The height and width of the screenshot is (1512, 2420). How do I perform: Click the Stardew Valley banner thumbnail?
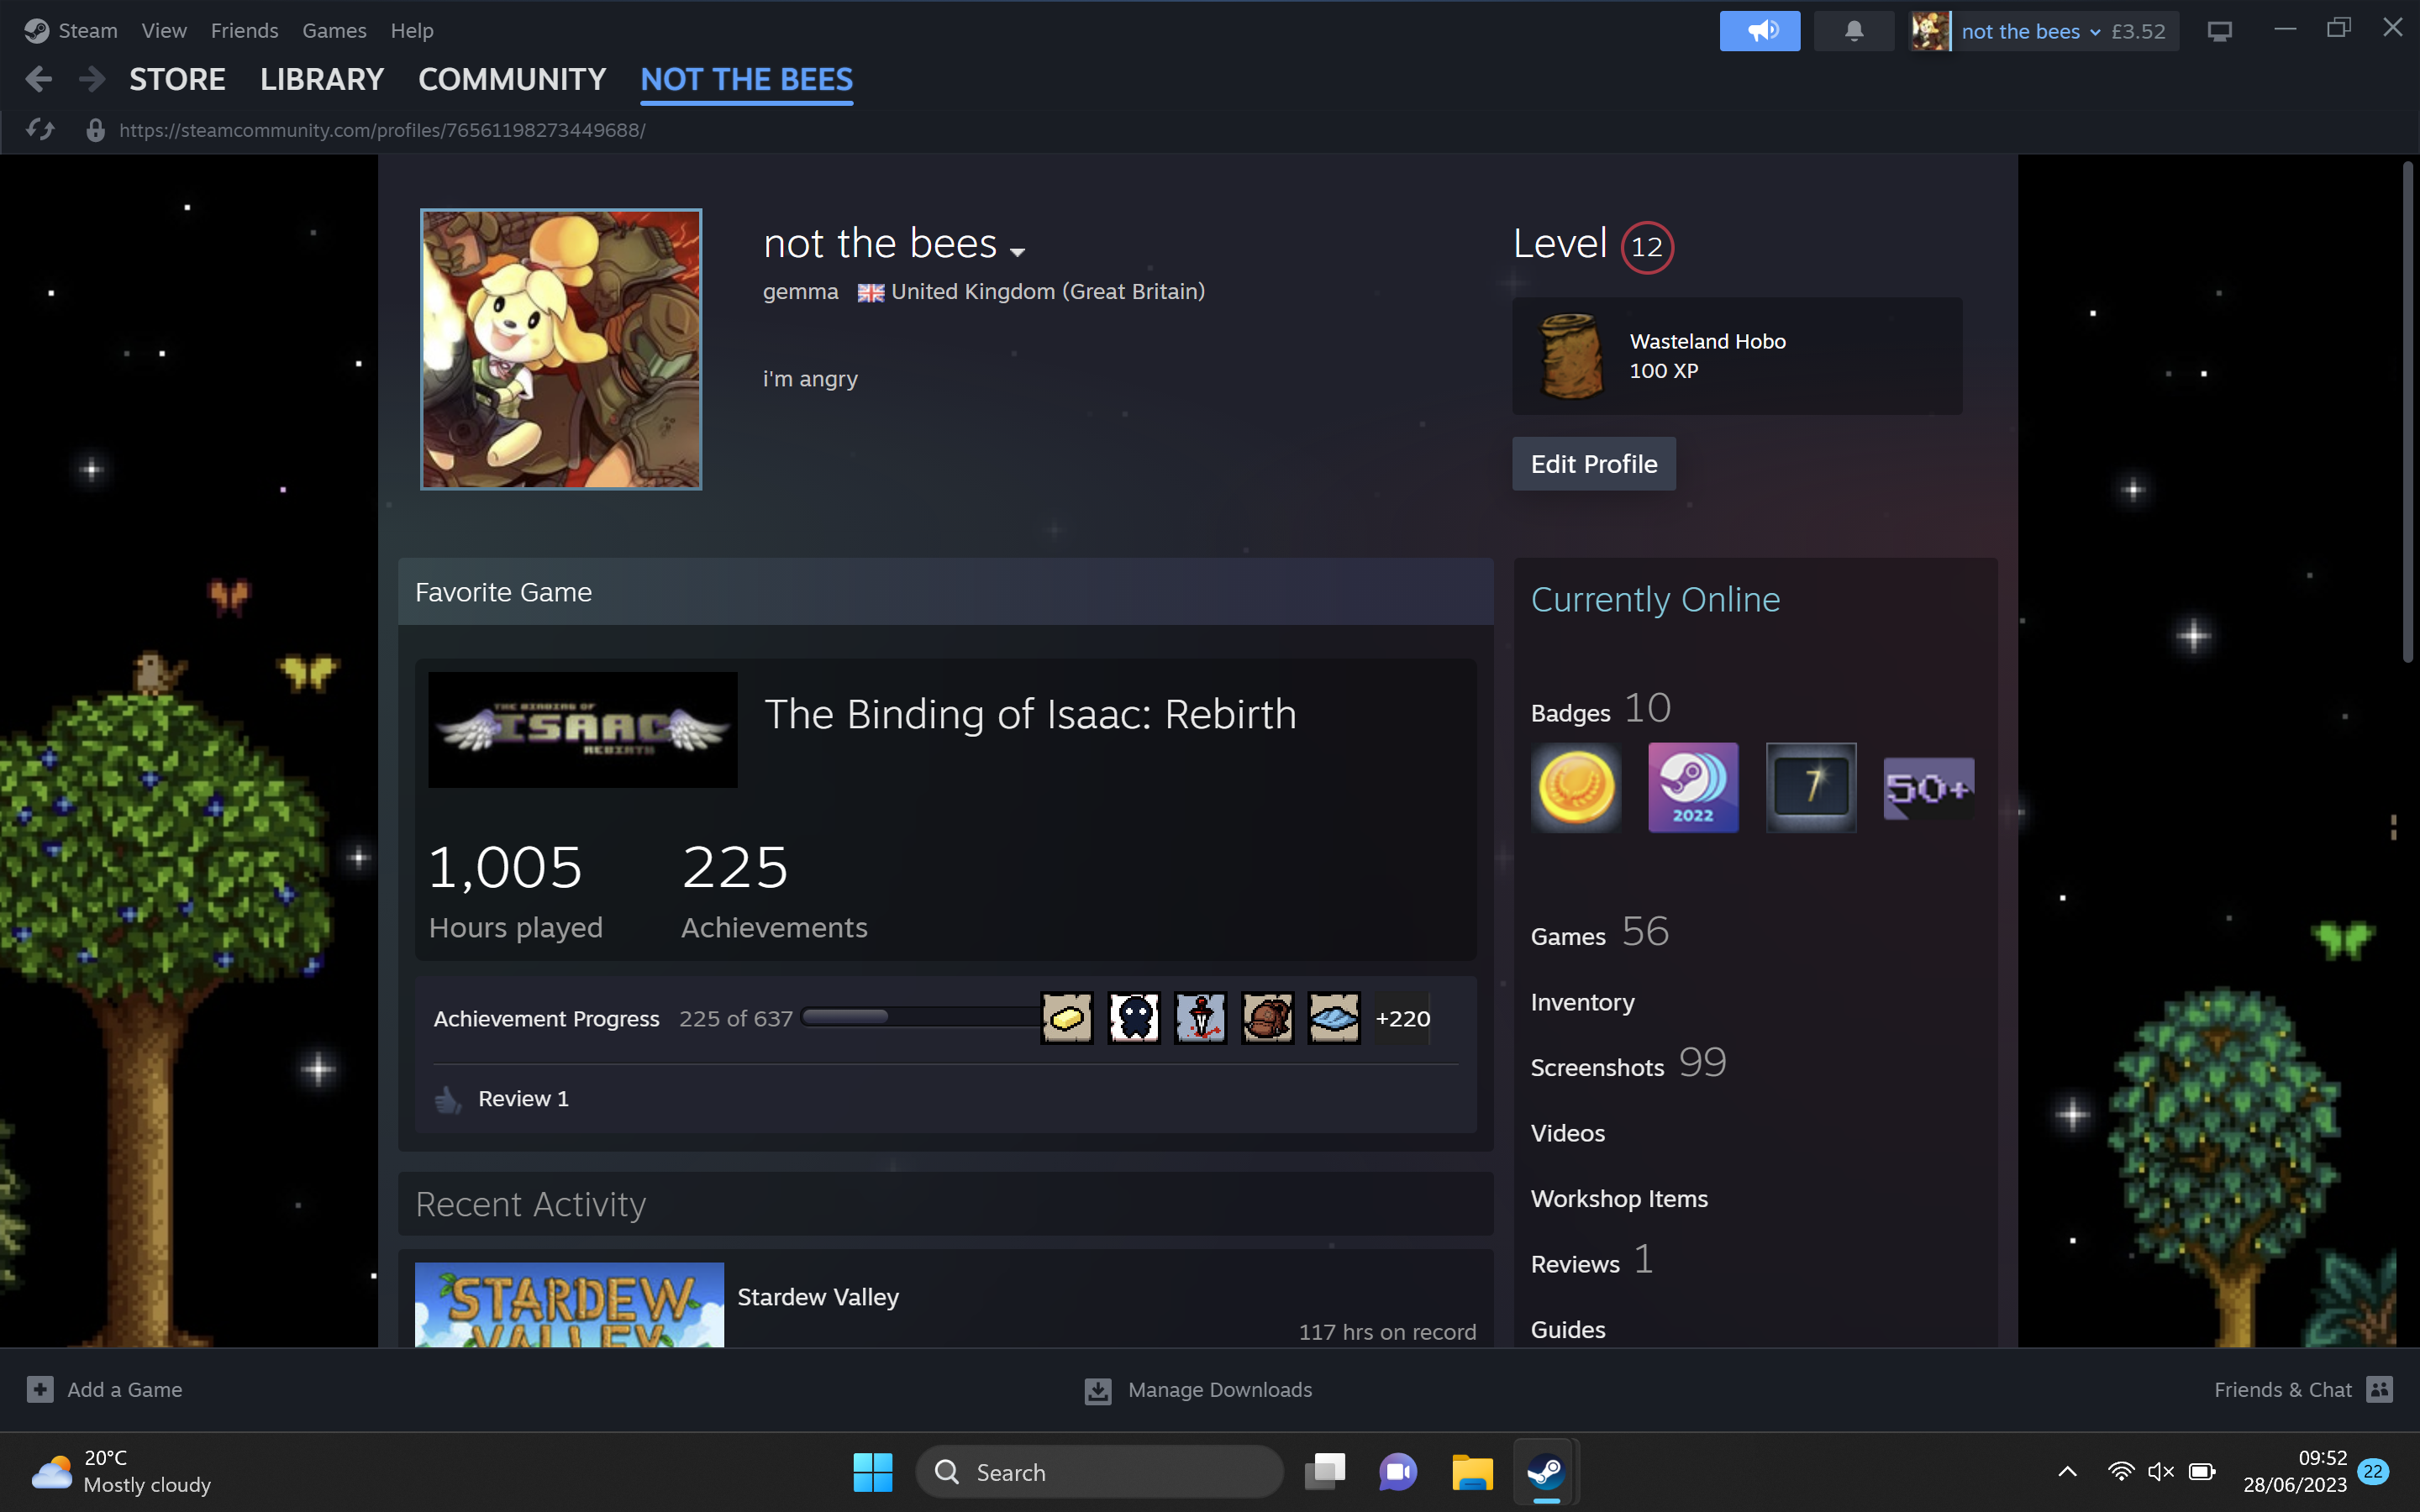(569, 1305)
